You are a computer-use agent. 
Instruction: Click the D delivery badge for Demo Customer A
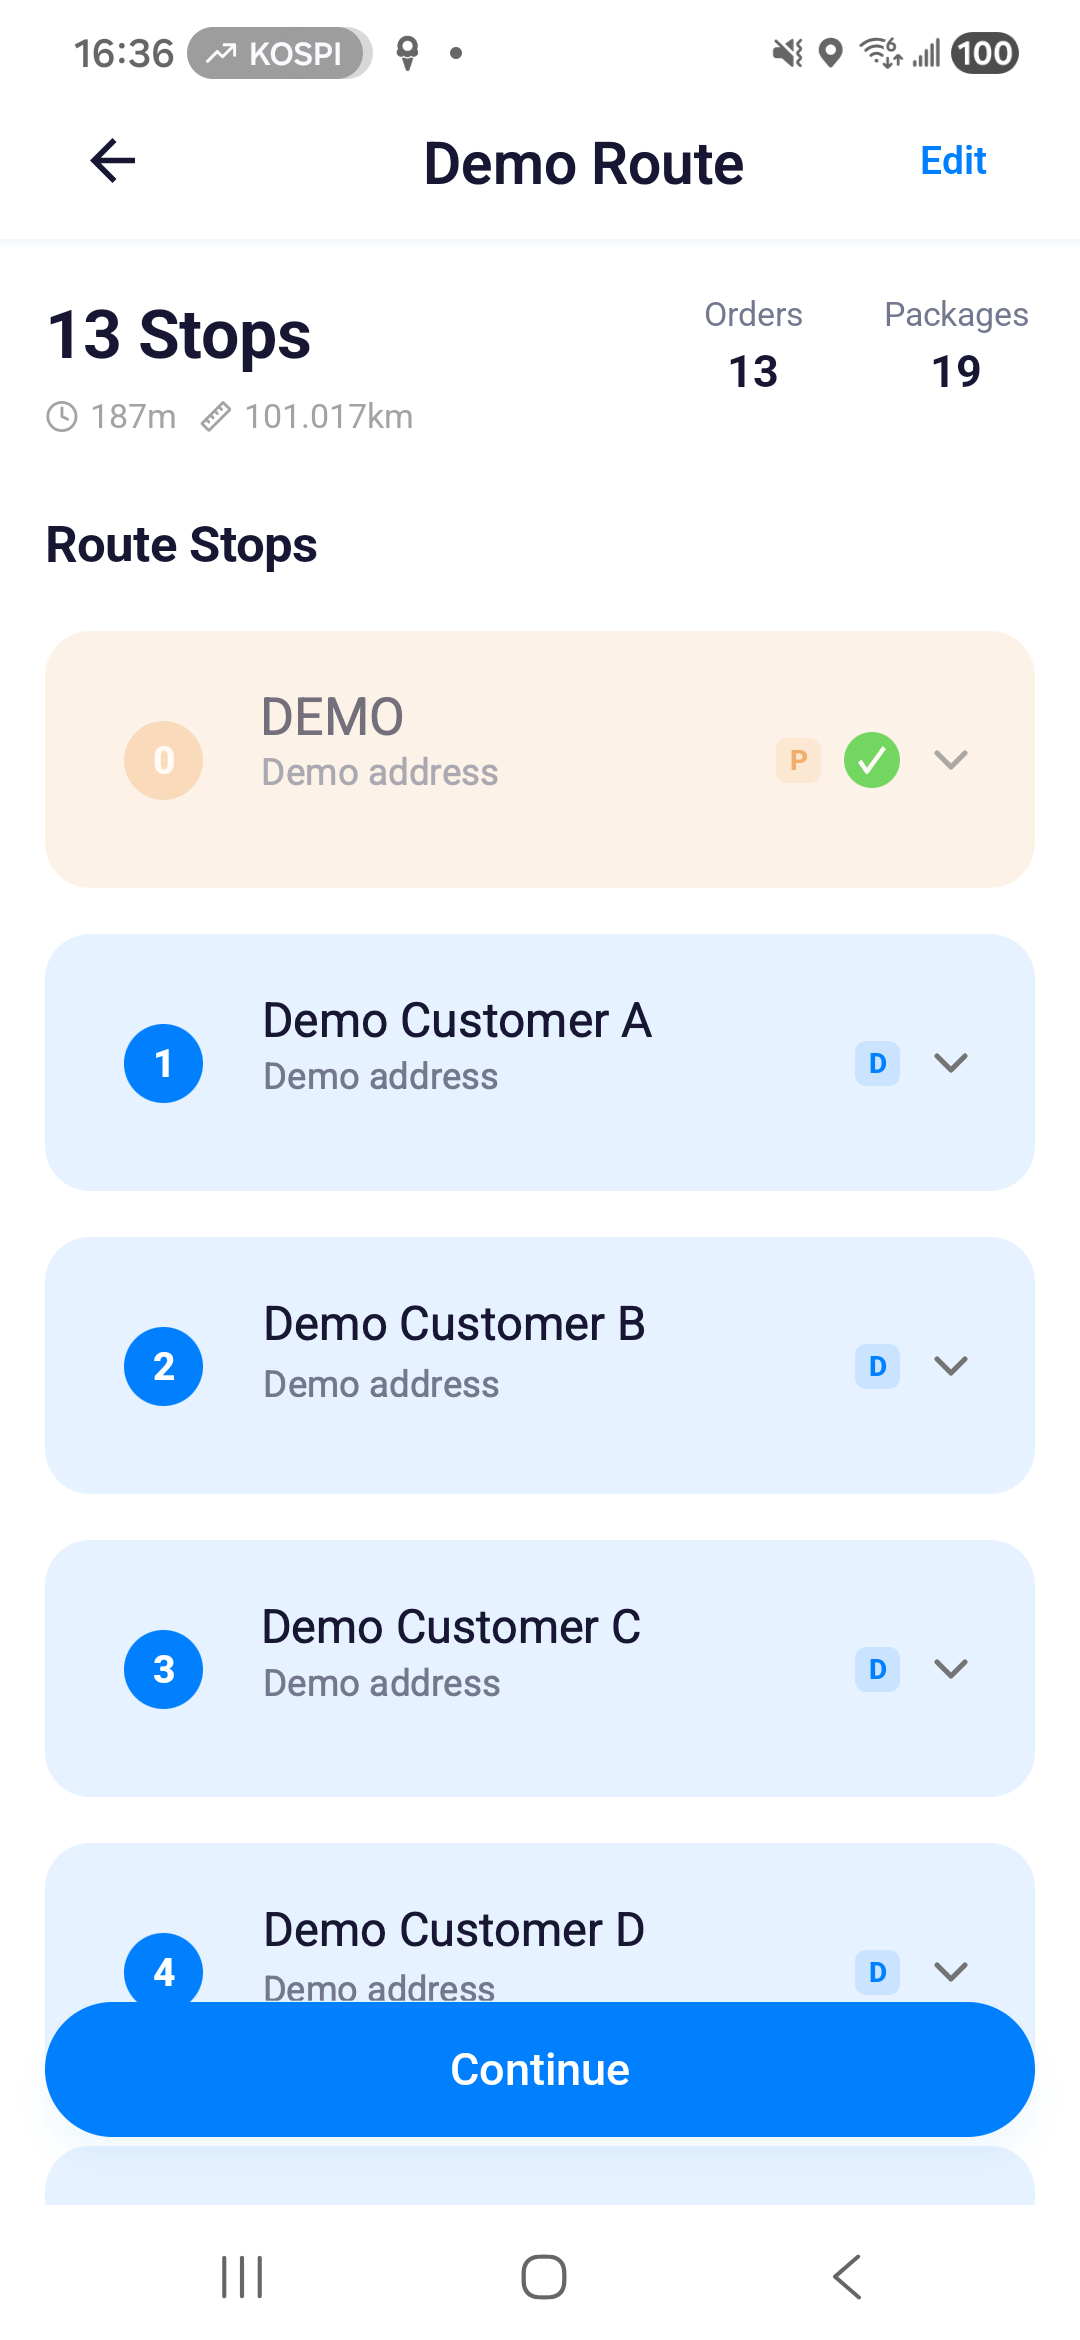point(877,1063)
